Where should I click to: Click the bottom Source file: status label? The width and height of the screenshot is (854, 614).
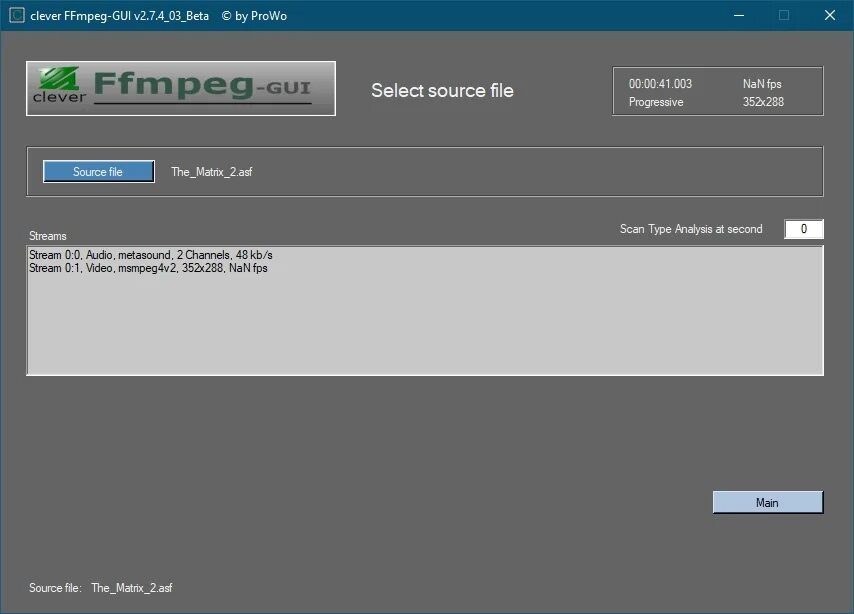tap(55, 588)
